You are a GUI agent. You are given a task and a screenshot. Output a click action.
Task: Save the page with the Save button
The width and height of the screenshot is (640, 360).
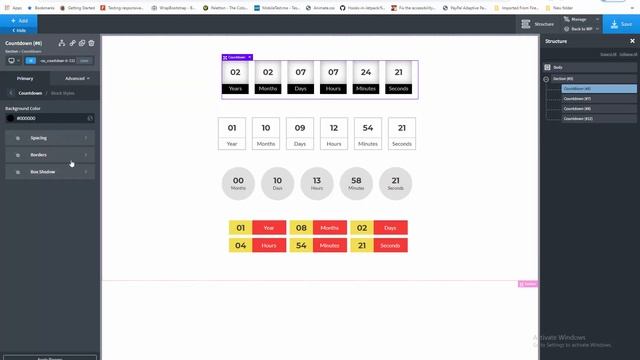(x=621, y=24)
